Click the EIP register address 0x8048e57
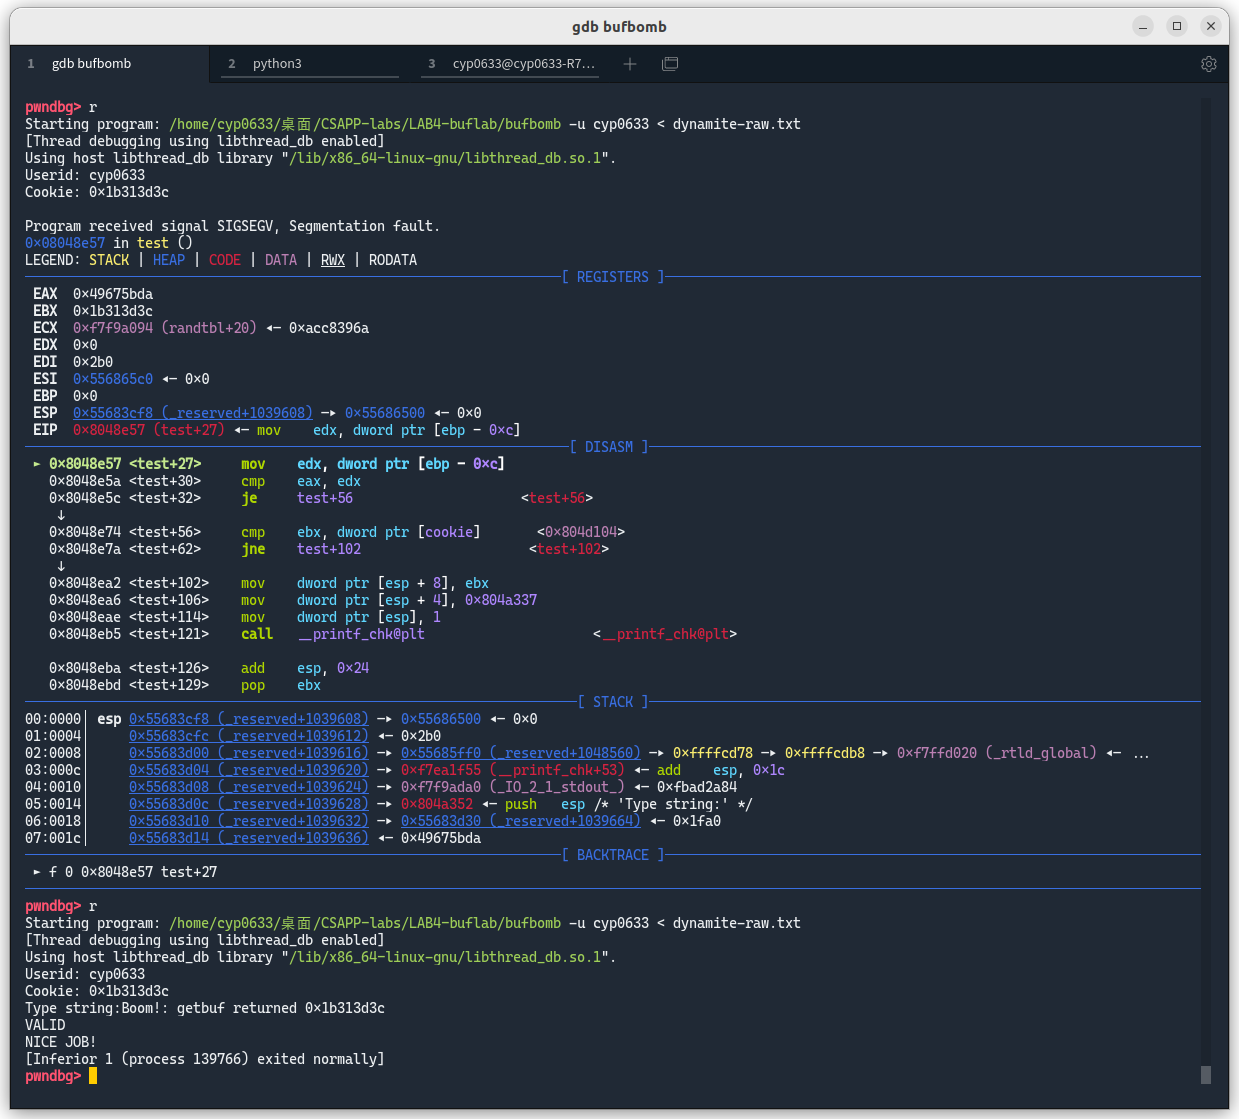Image resolution: width=1239 pixels, height=1119 pixels. point(109,430)
